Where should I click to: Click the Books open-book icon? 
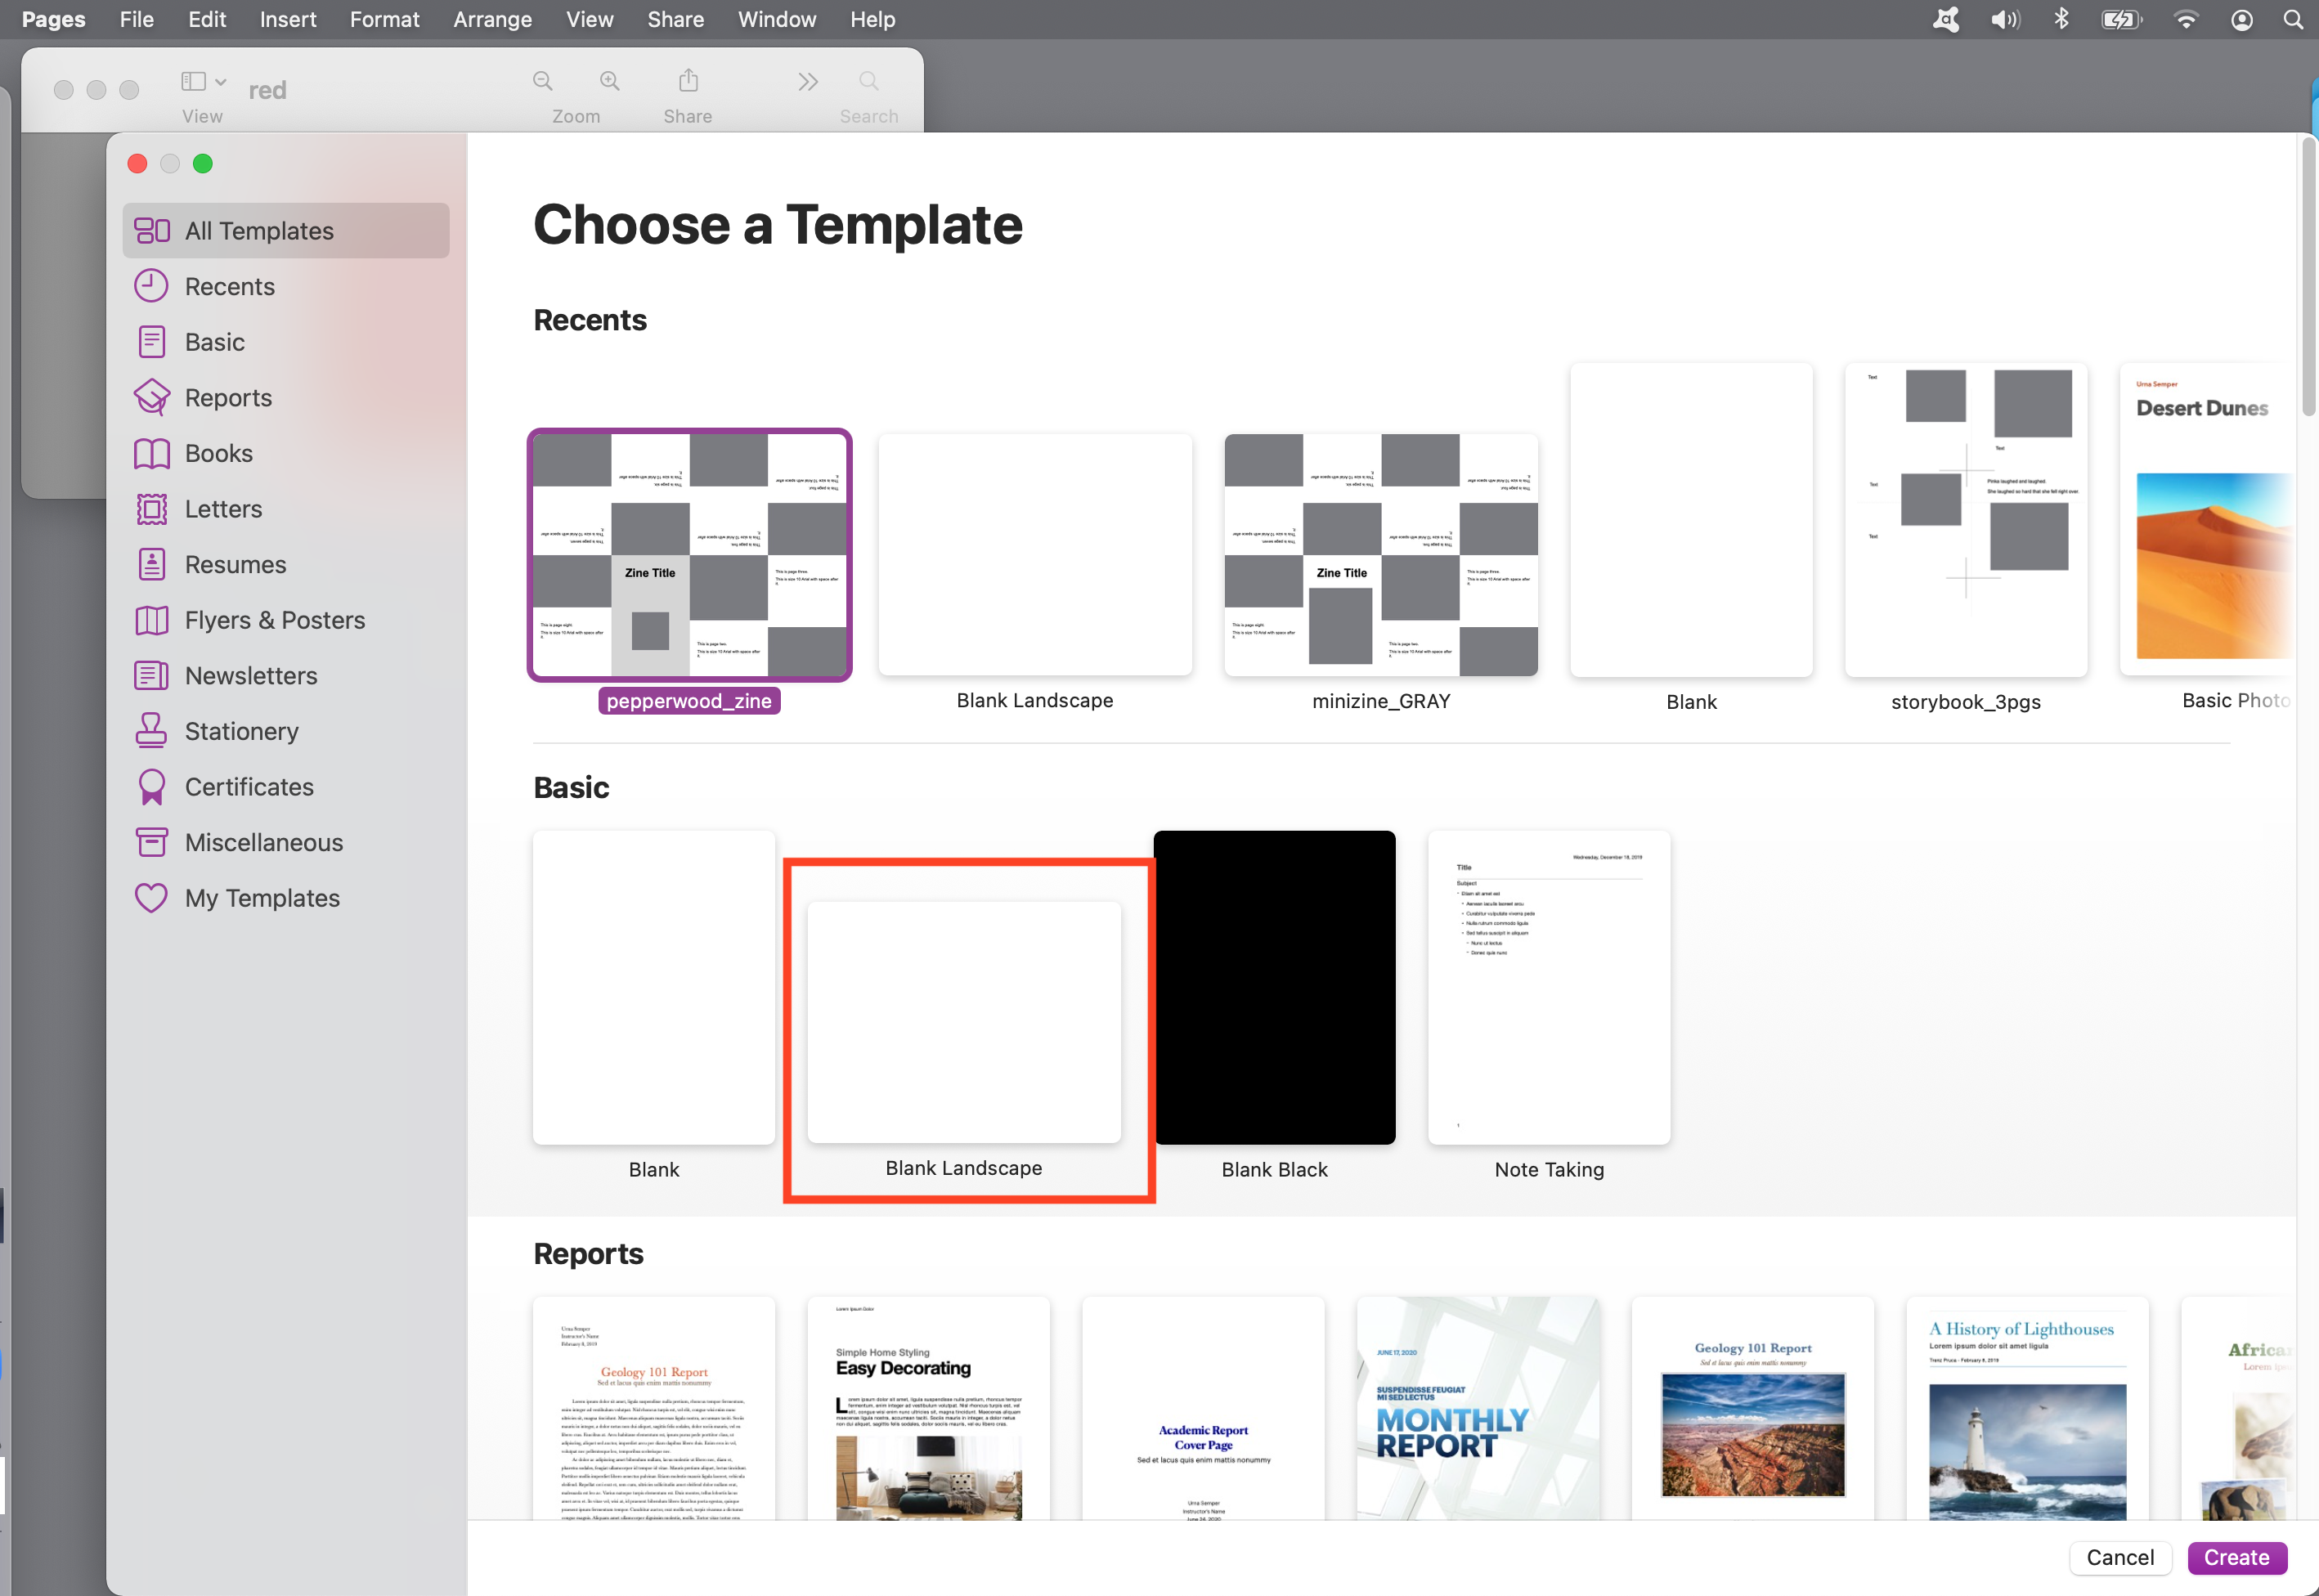click(151, 453)
